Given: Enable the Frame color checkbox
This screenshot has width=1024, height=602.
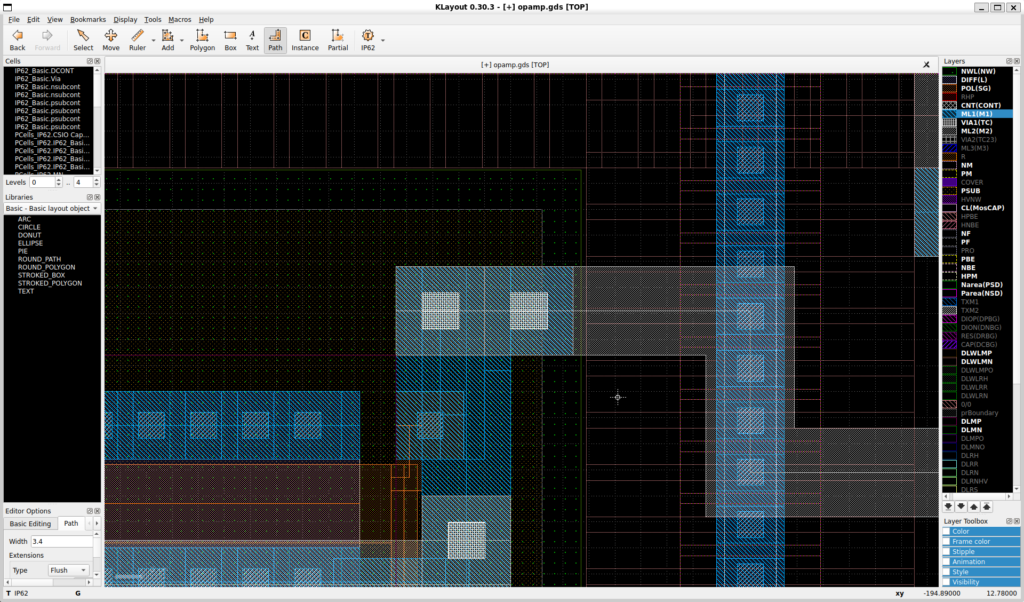Looking at the screenshot, I should [946, 541].
